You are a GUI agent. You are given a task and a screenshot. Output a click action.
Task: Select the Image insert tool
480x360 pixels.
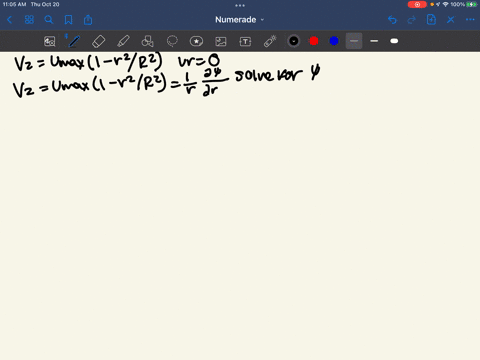tap(221, 41)
